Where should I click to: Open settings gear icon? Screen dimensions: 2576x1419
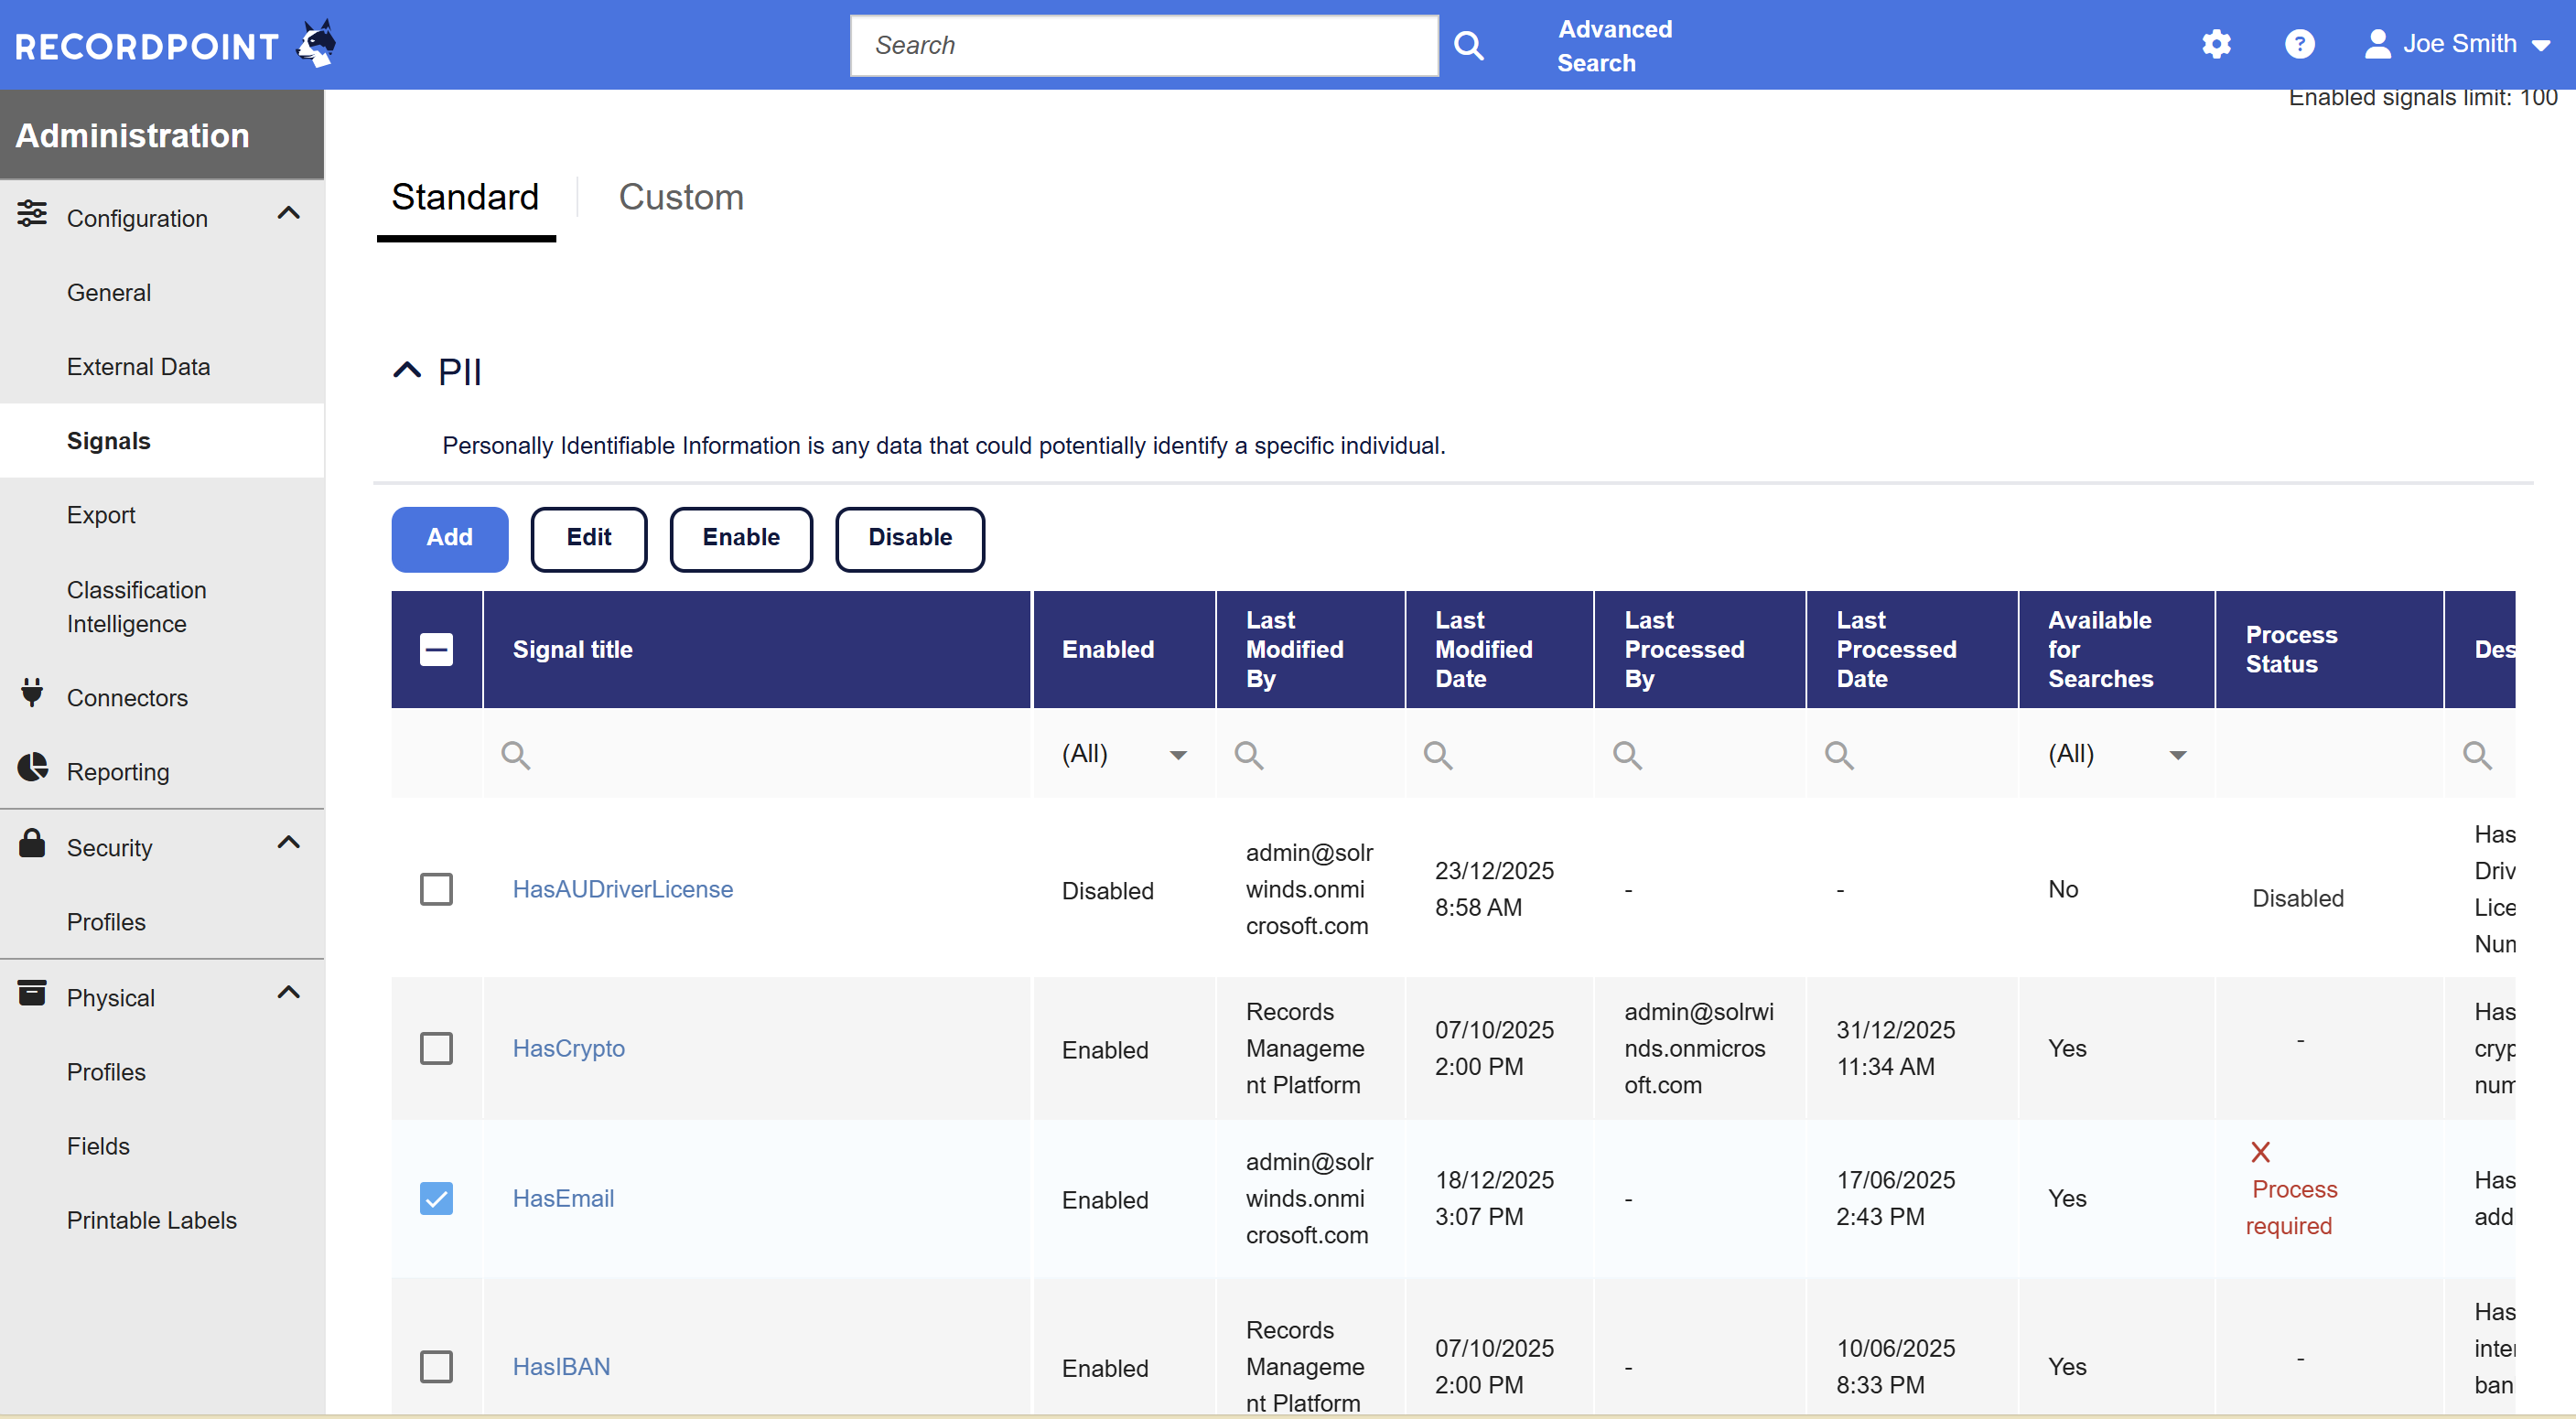(x=2216, y=44)
